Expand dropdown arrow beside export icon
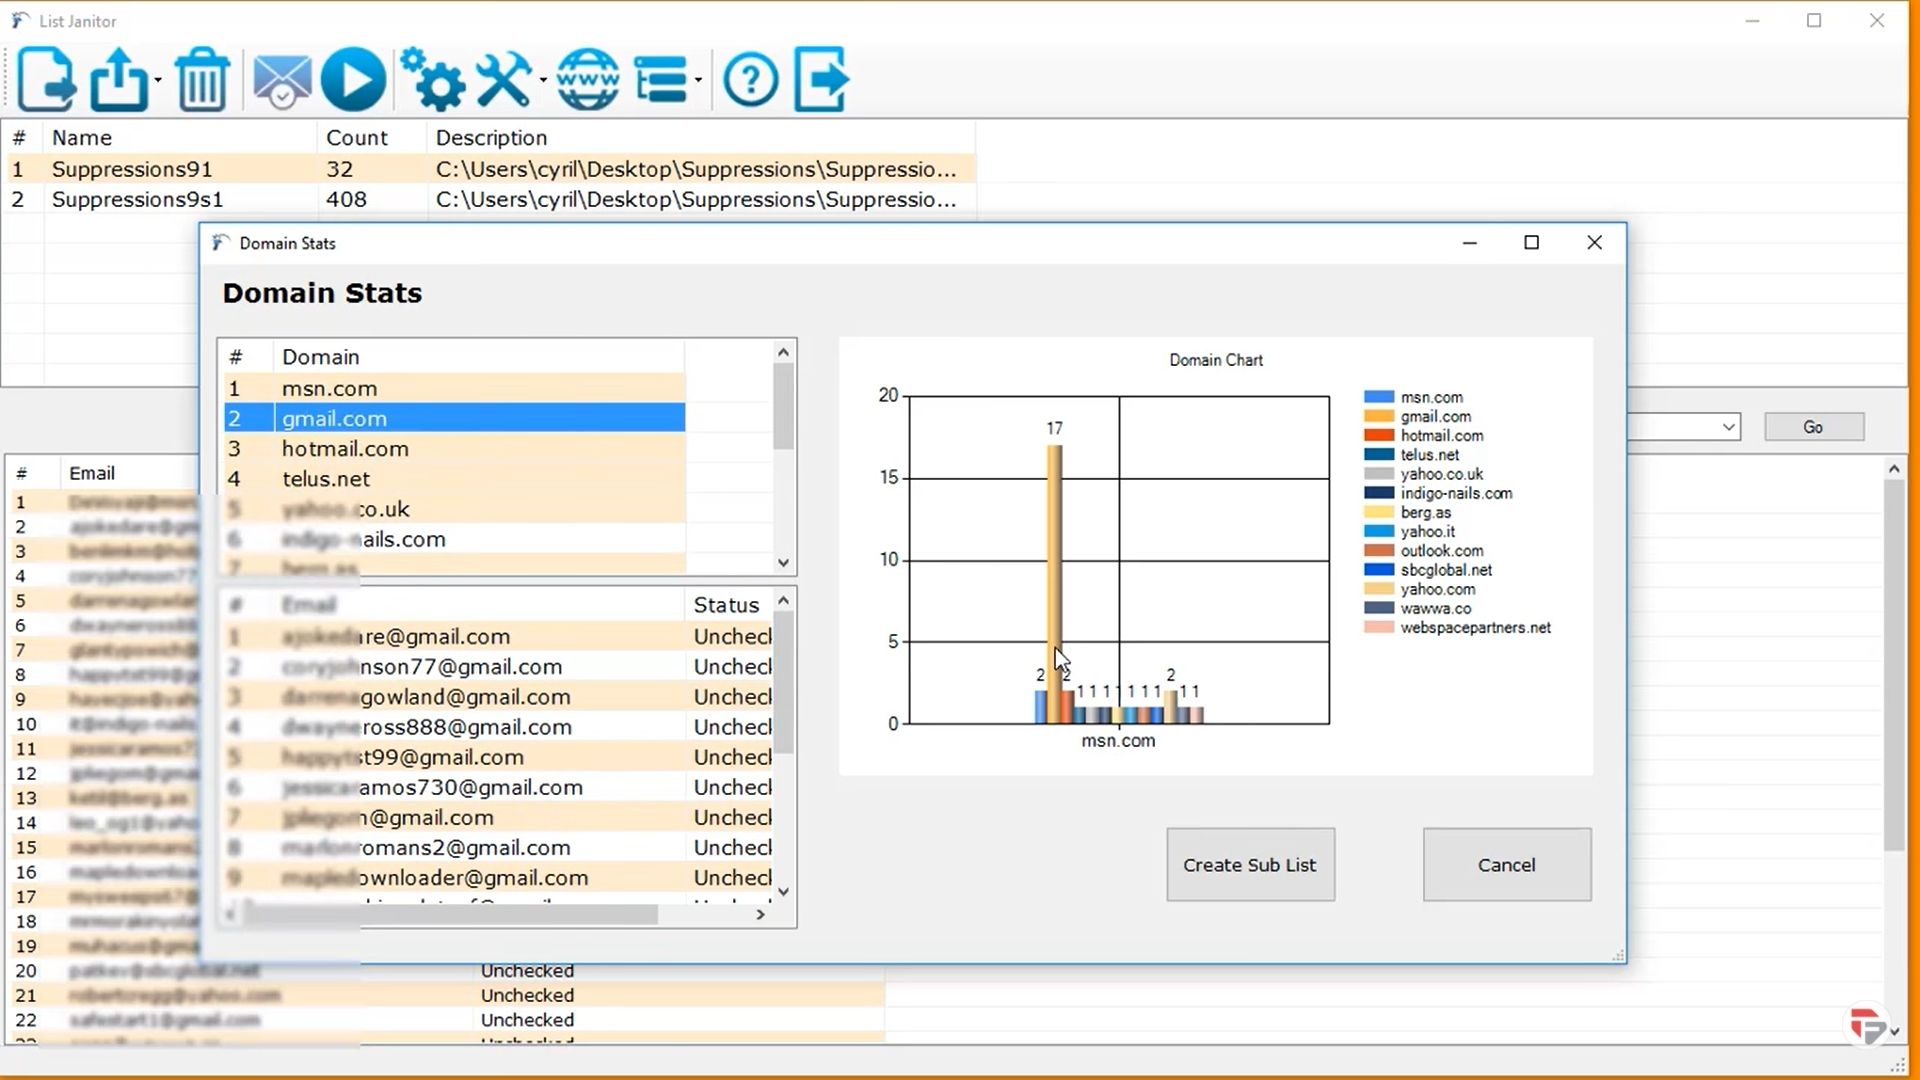 tap(158, 80)
